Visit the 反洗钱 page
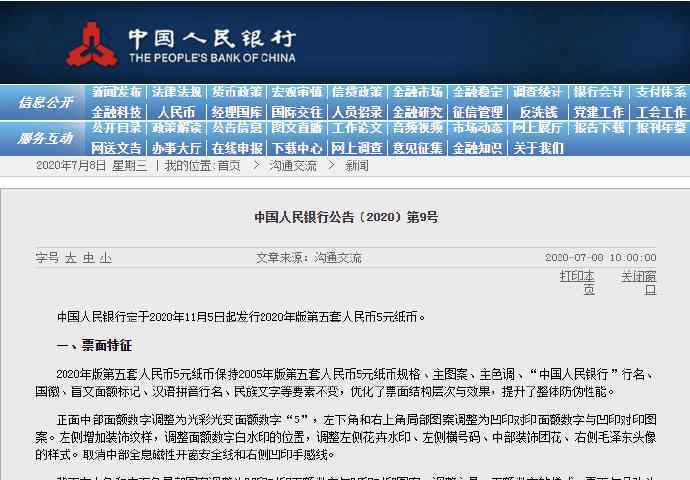The image size is (690, 480). tap(539, 112)
